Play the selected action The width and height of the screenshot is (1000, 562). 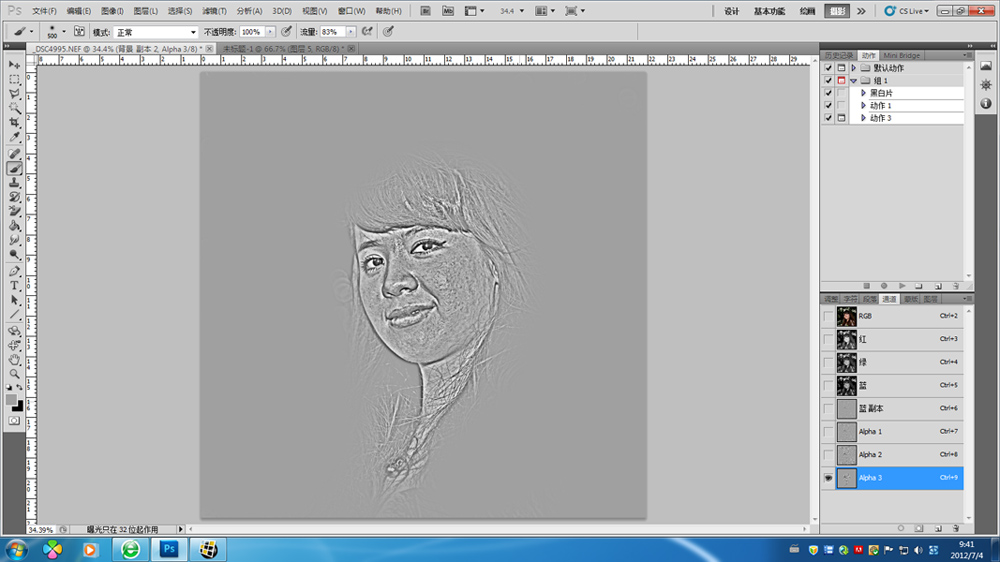pyautogui.click(x=902, y=286)
